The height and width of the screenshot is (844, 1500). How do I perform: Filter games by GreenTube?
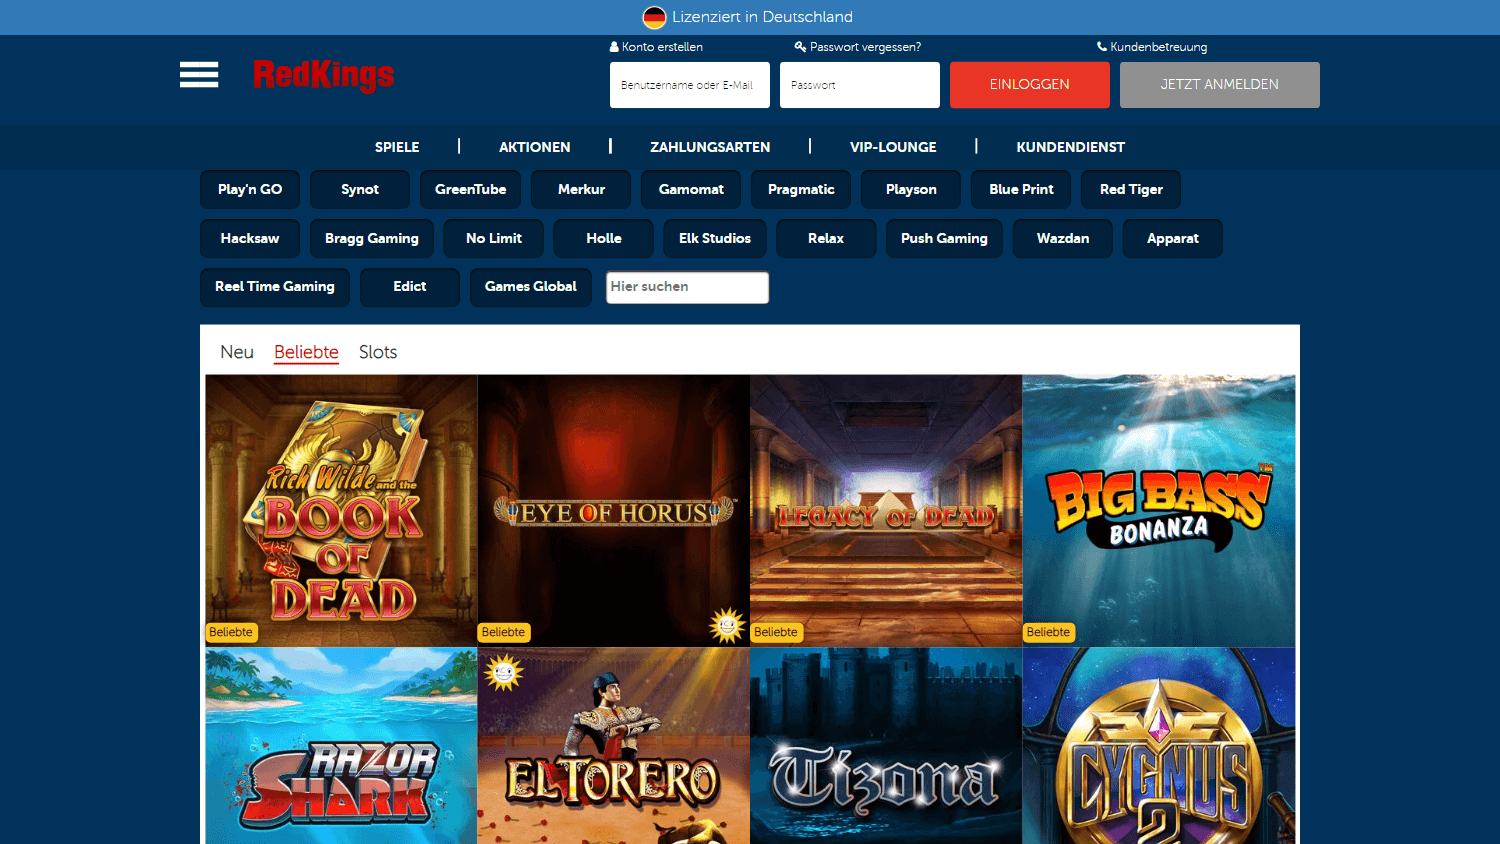pyautogui.click(x=470, y=189)
